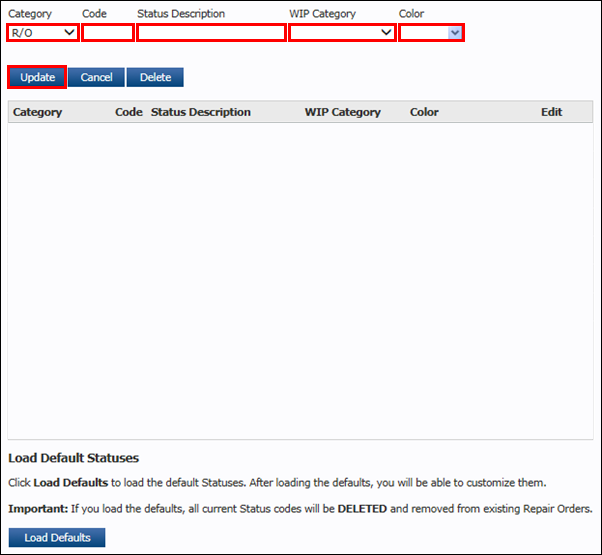
Task: Click the Cancel button
Action: point(96,77)
